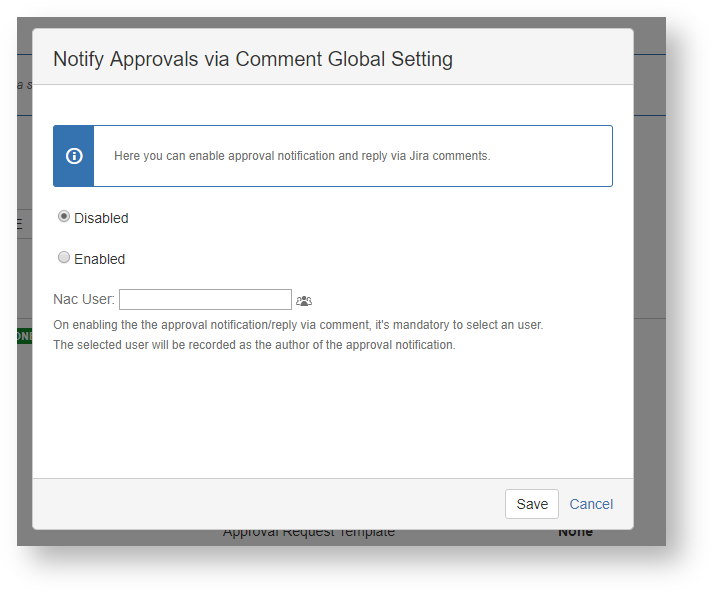Image resolution: width=714 pixels, height=594 pixels.
Task: Click the Nac User text field
Action: pos(205,300)
